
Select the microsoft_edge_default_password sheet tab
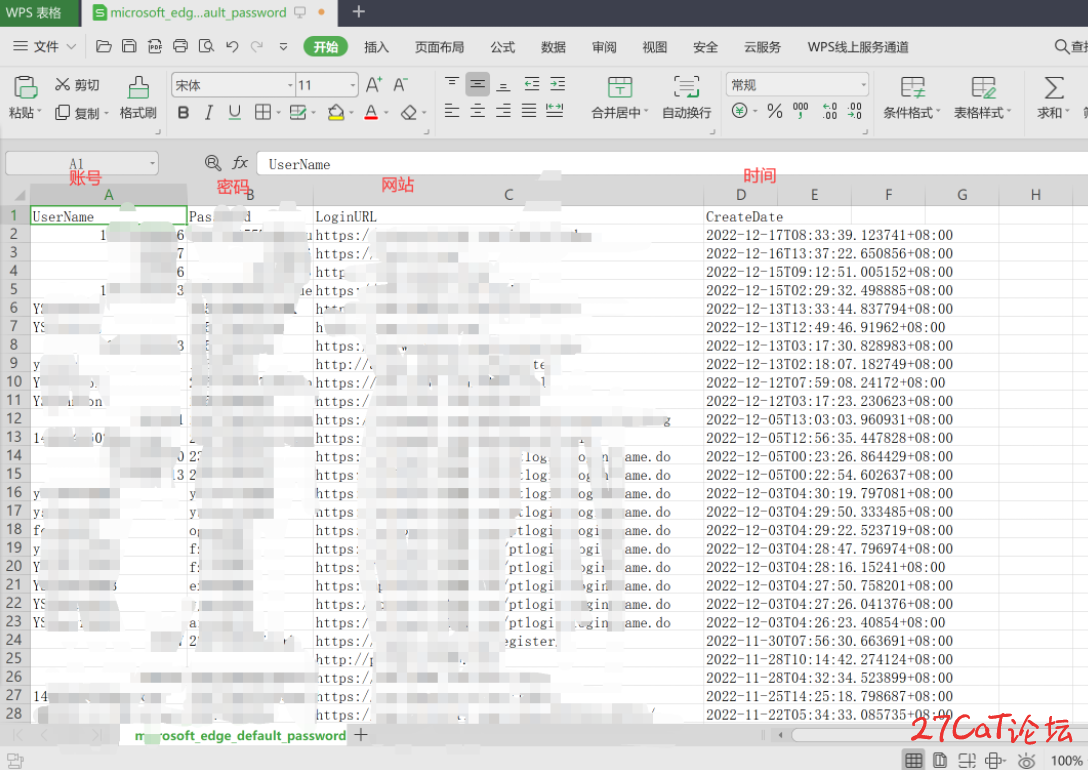tap(240, 735)
